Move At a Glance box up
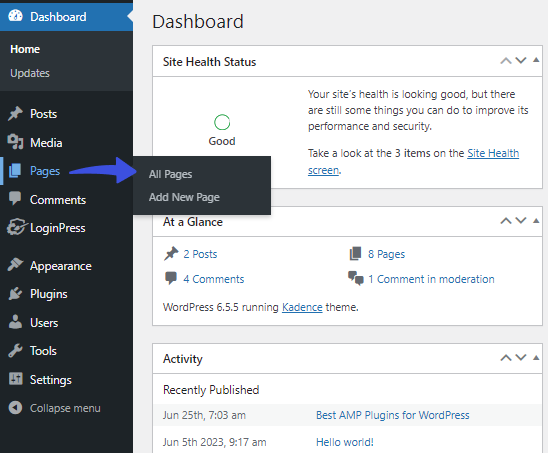Image resolution: width=548 pixels, height=453 pixels. coord(506,221)
